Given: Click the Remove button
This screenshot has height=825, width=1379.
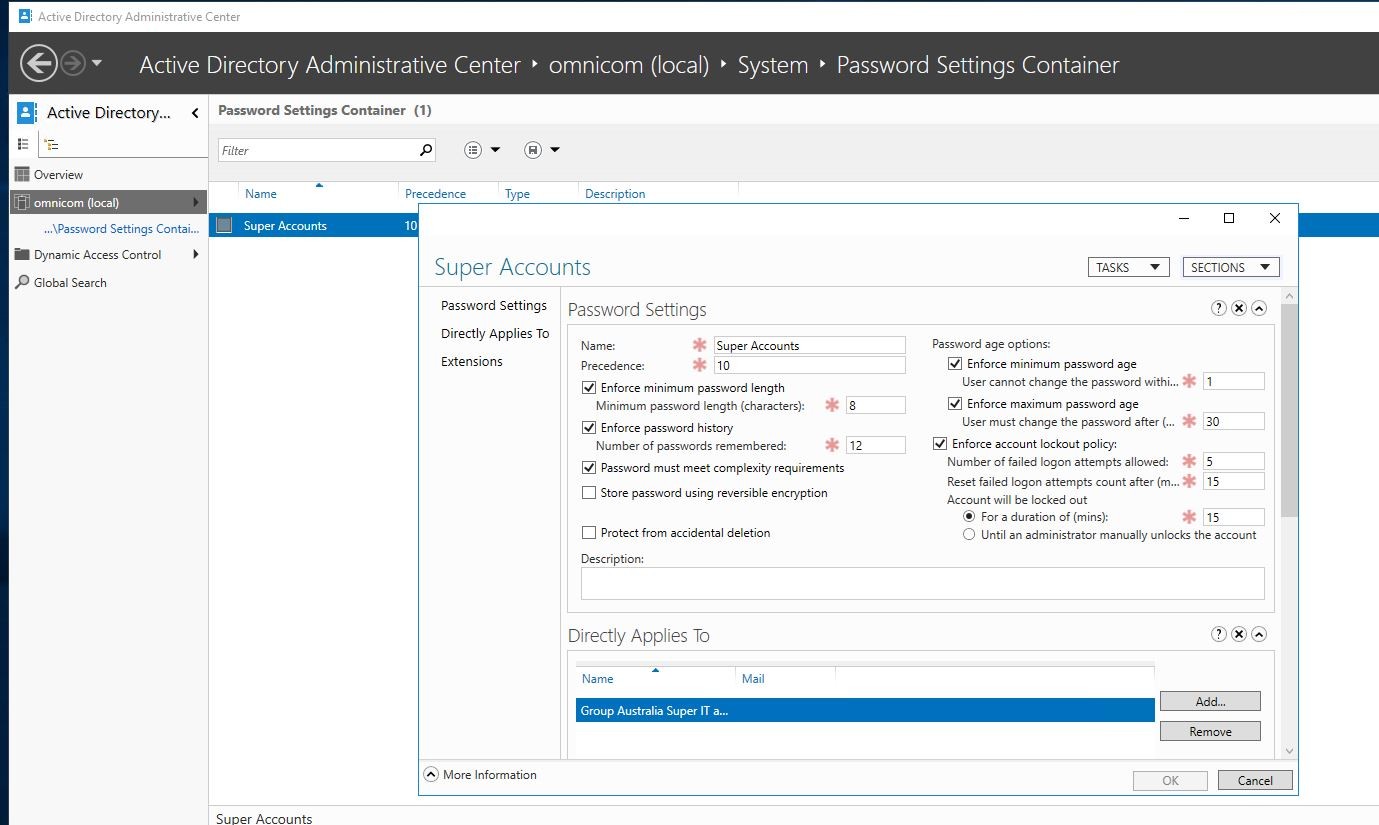Looking at the screenshot, I should click(x=1210, y=732).
